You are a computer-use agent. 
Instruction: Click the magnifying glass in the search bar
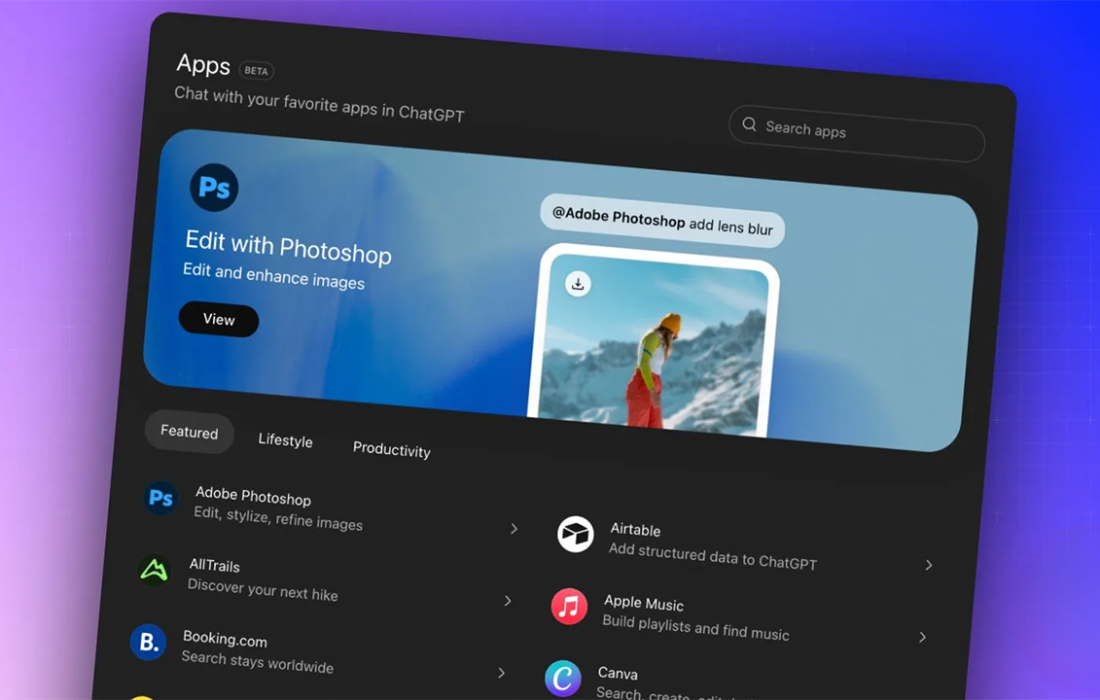[748, 125]
